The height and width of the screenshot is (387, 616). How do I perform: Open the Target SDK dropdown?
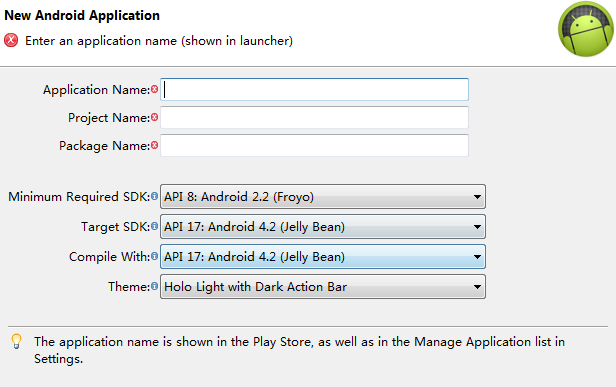click(323, 226)
